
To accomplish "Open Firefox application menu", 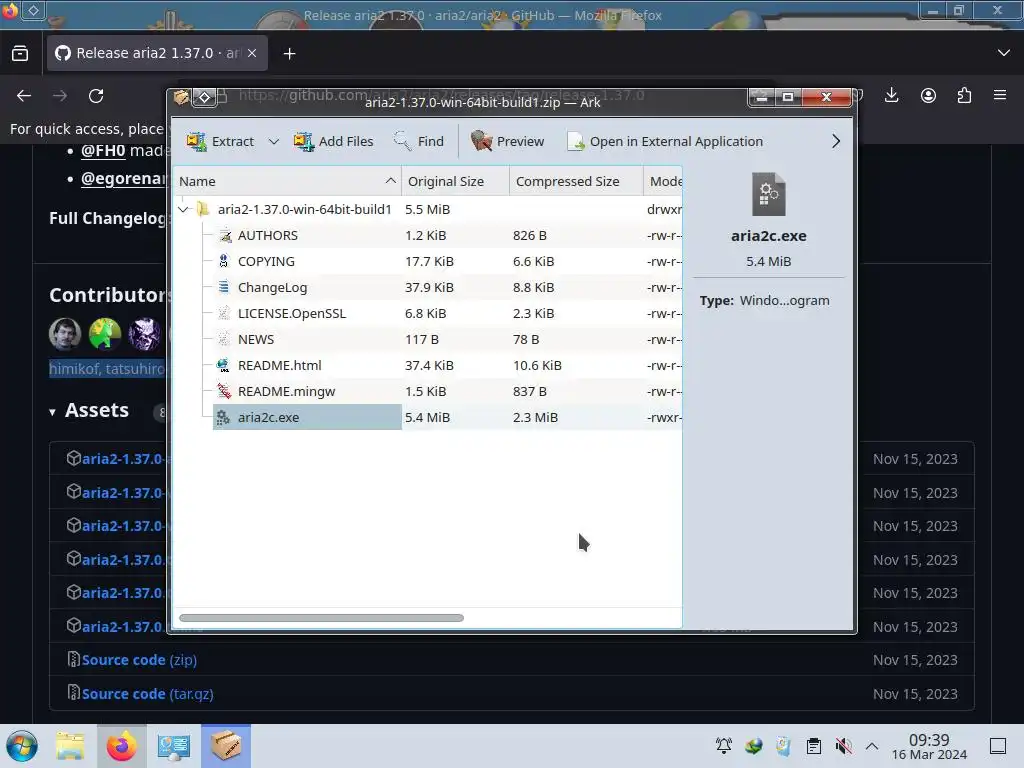I will pos(1000,96).
